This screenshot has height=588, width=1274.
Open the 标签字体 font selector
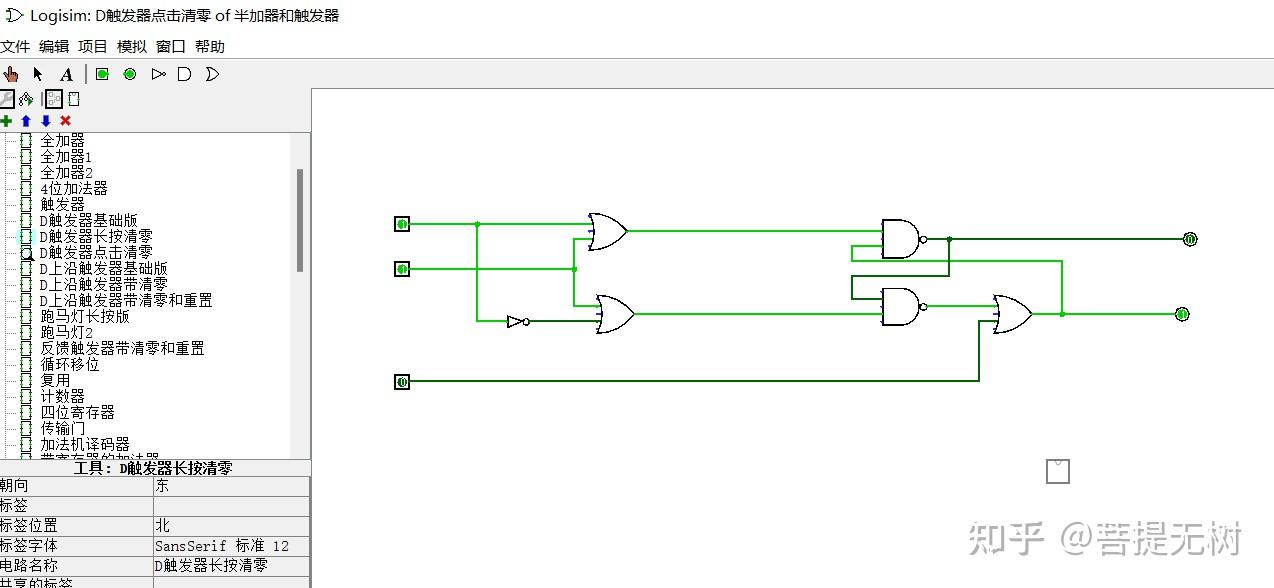pos(230,544)
